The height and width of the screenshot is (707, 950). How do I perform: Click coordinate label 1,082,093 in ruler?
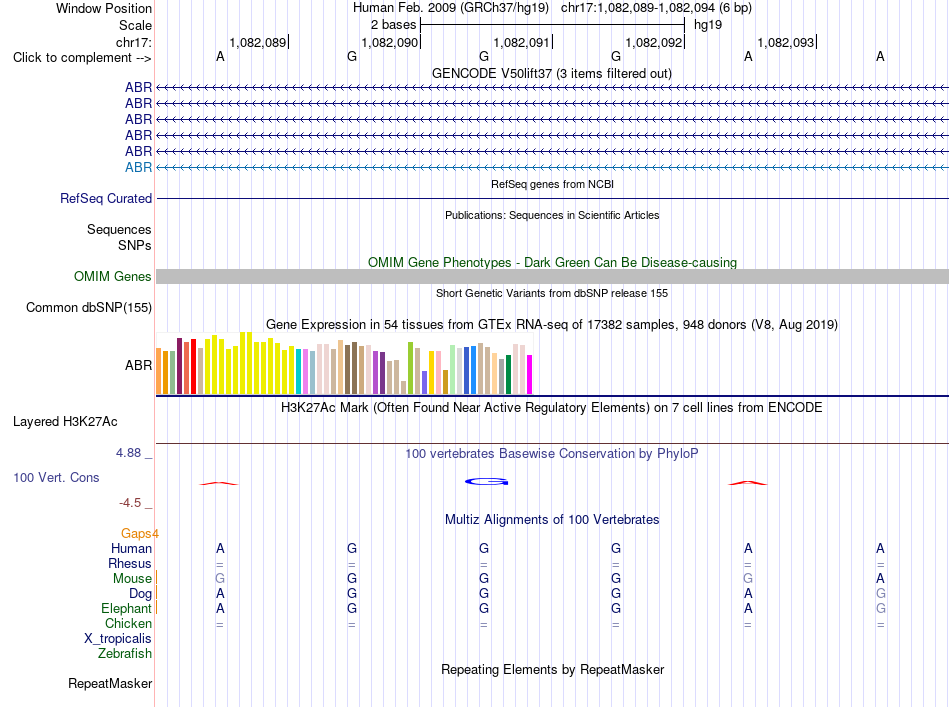pos(786,42)
